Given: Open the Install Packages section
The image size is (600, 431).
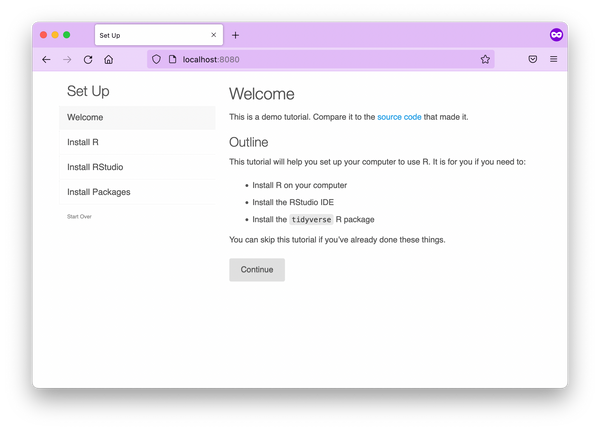Looking at the screenshot, I should [137, 192].
